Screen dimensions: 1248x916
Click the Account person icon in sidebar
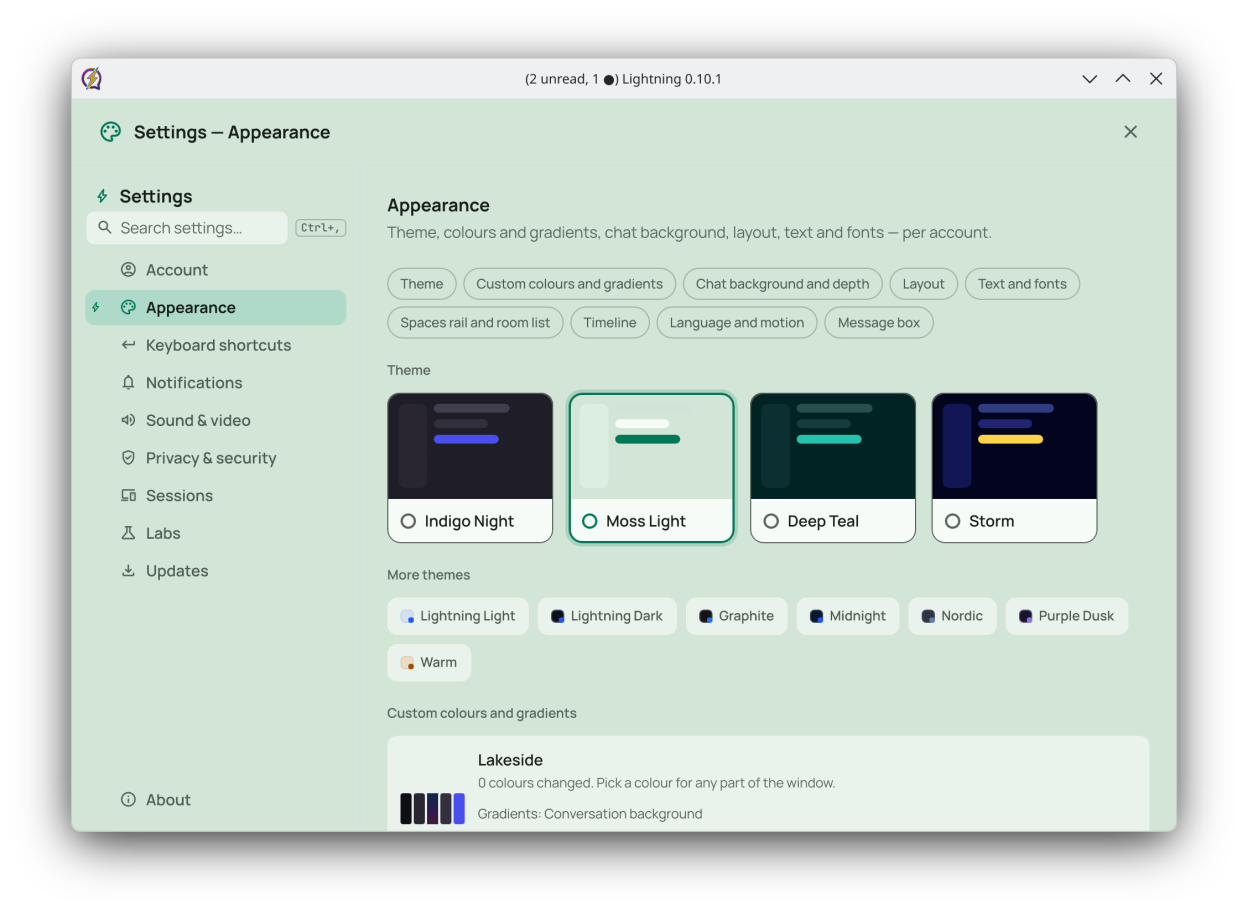click(x=128, y=270)
